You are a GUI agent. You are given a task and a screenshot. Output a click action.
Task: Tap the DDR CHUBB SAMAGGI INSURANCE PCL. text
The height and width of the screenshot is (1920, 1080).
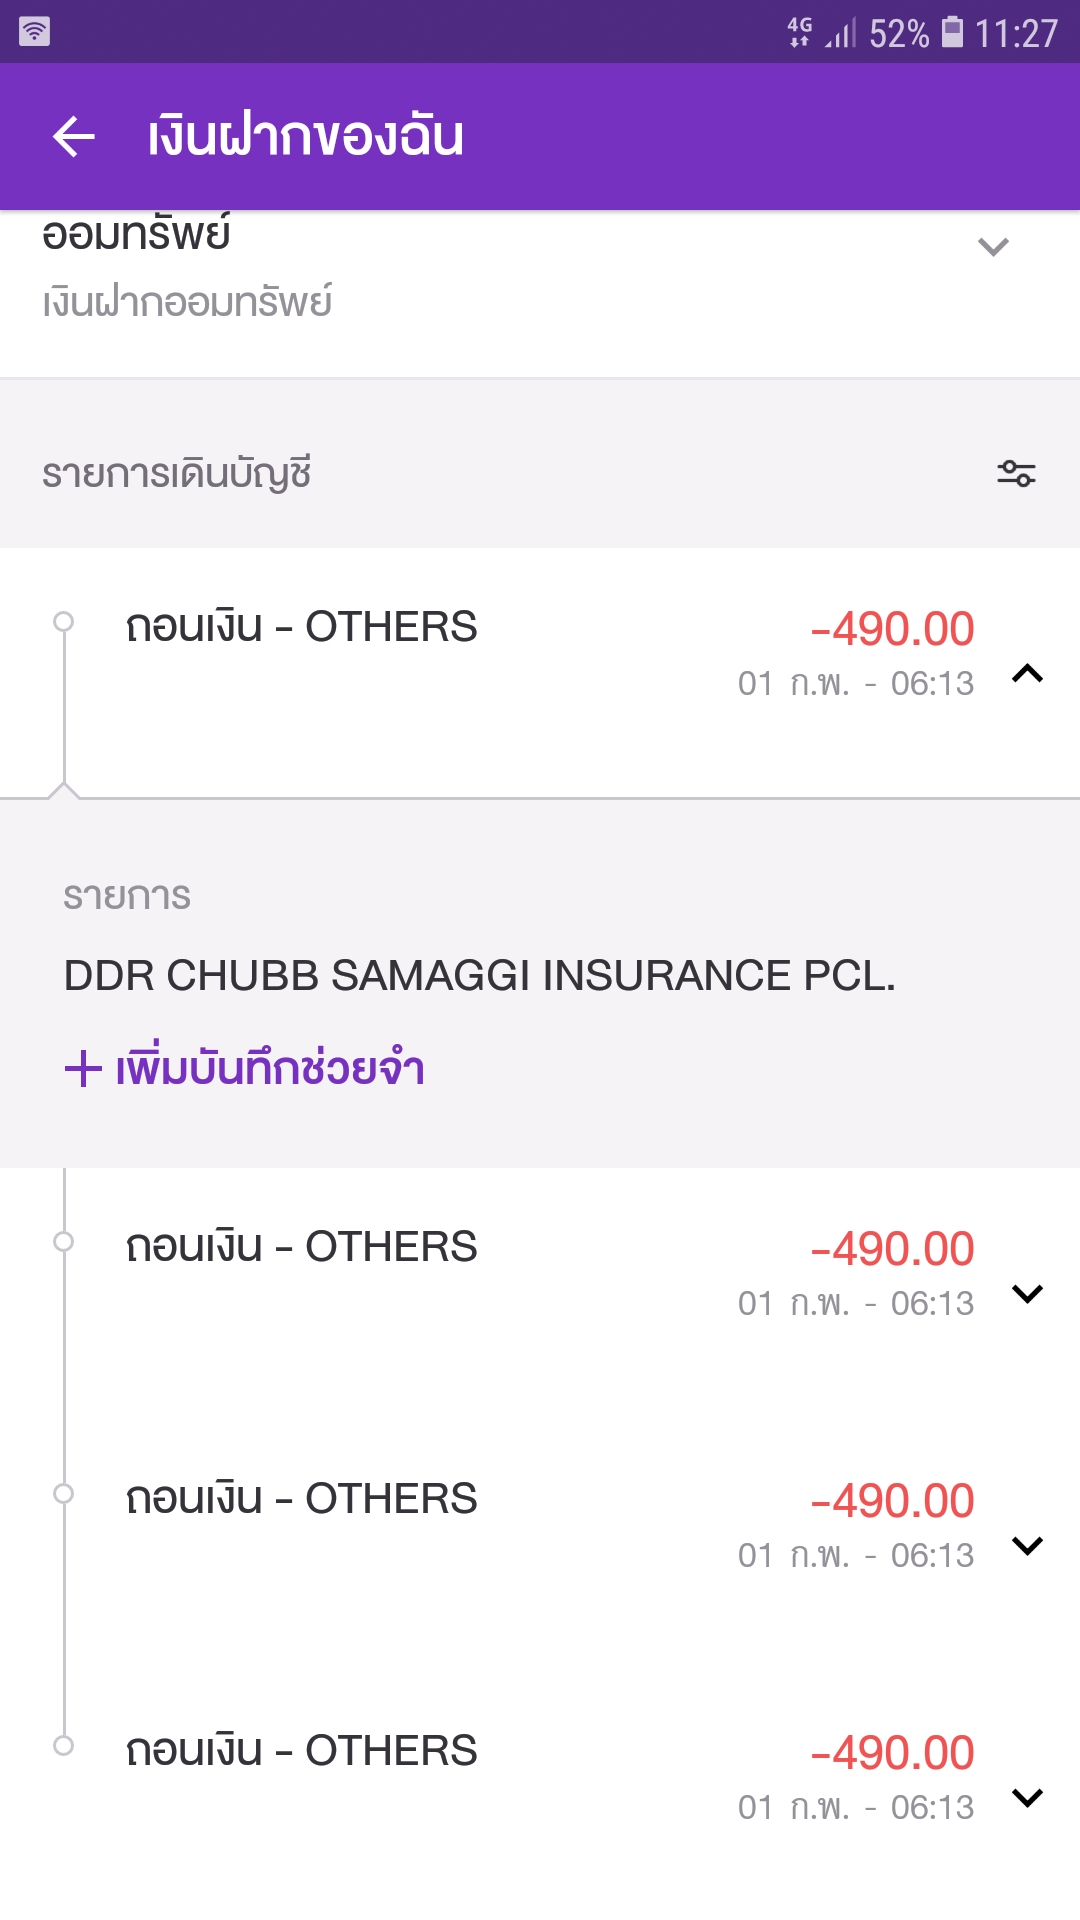point(479,975)
